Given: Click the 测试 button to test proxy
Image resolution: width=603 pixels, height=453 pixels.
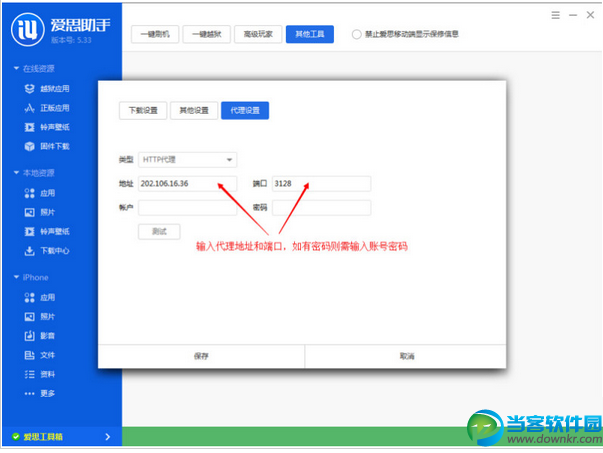Looking at the screenshot, I should 159,231.
